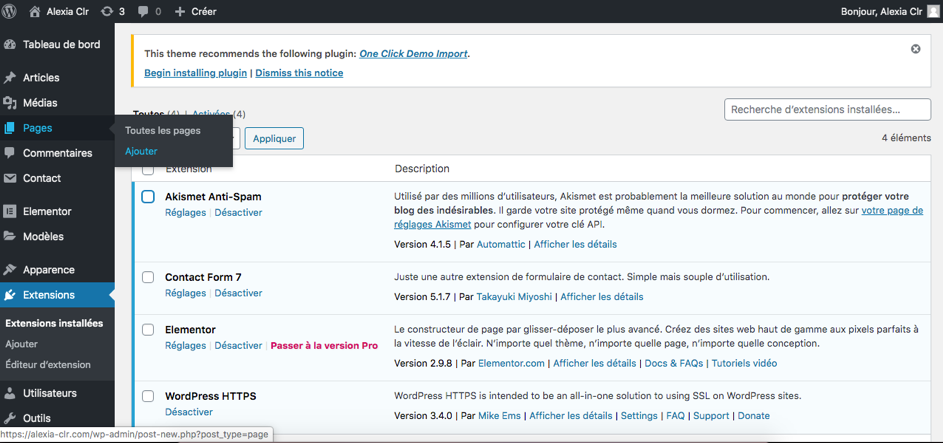Open the Médias menu
Screen dimensions: 943x443
[40, 103]
